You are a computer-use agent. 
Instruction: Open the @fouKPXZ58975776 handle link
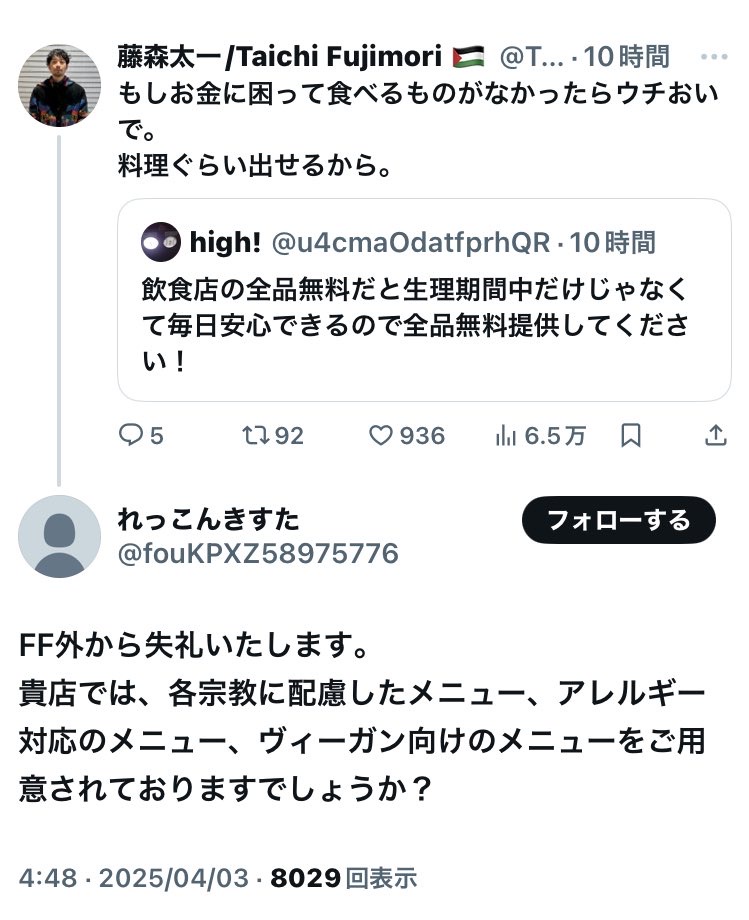click(258, 553)
